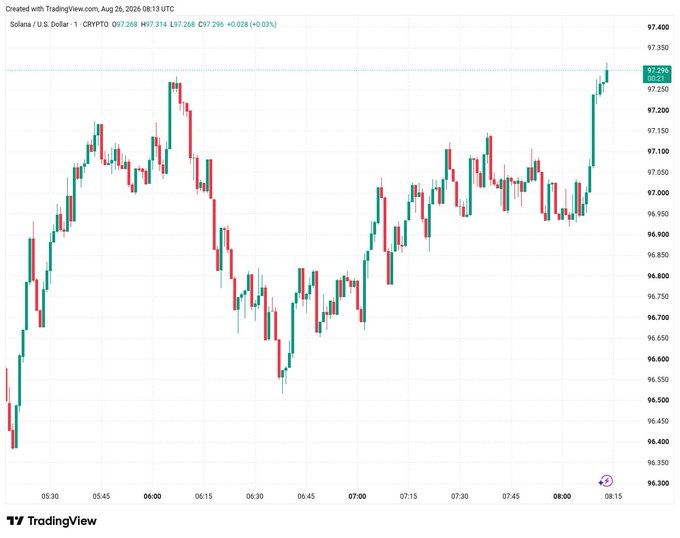Click the 05:30 time axis label
This screenshot has height=538, width=680.
pos(50,496)
